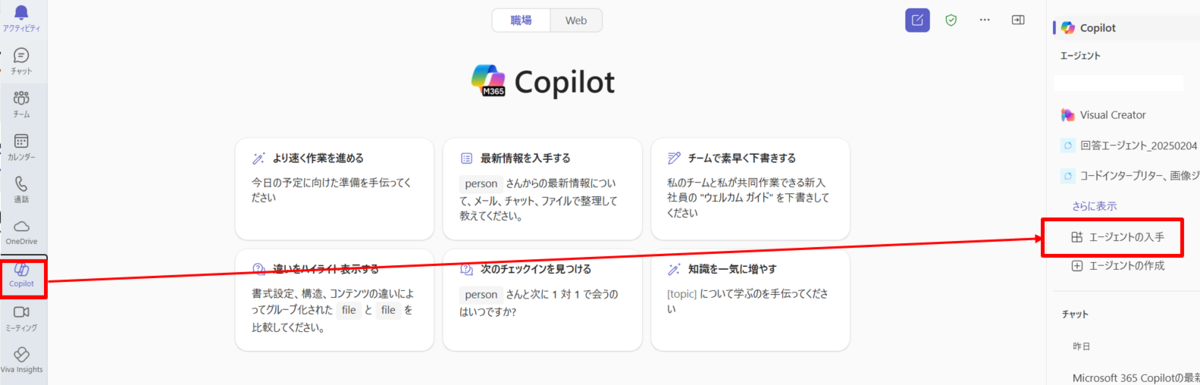Expand agents list with さらに表示
The width and height of the screenshot is (1200, 385).
point(1093,205)
